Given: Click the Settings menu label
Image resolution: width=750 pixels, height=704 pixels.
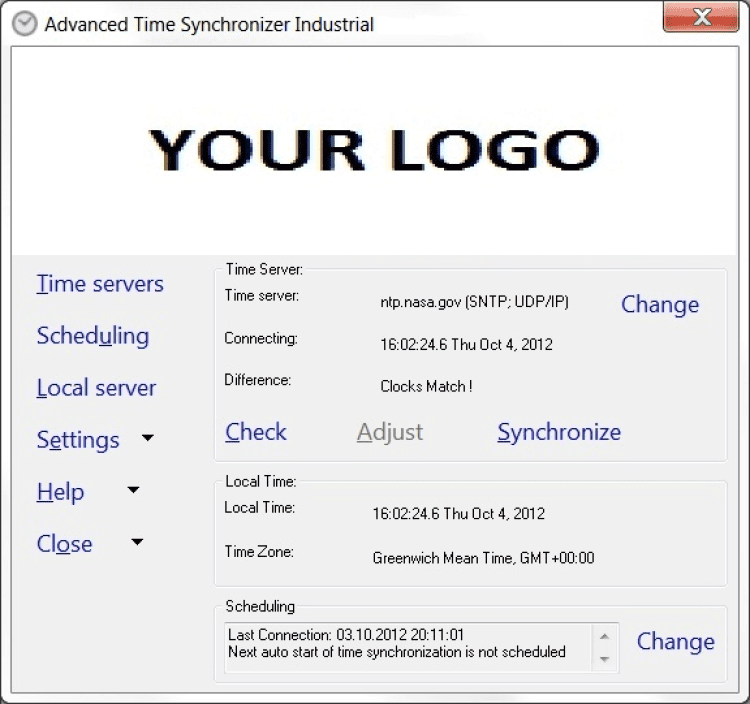Looking at the screenshot, I should coord(78,440).
